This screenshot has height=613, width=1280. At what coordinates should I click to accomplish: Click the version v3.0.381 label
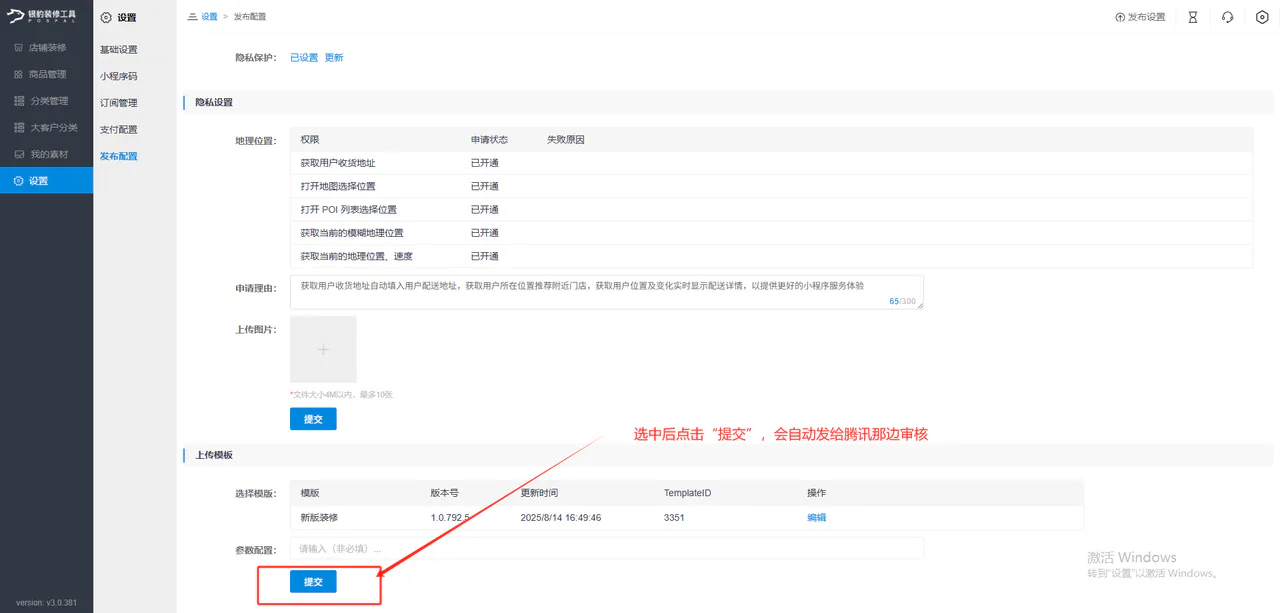[46, 603]
